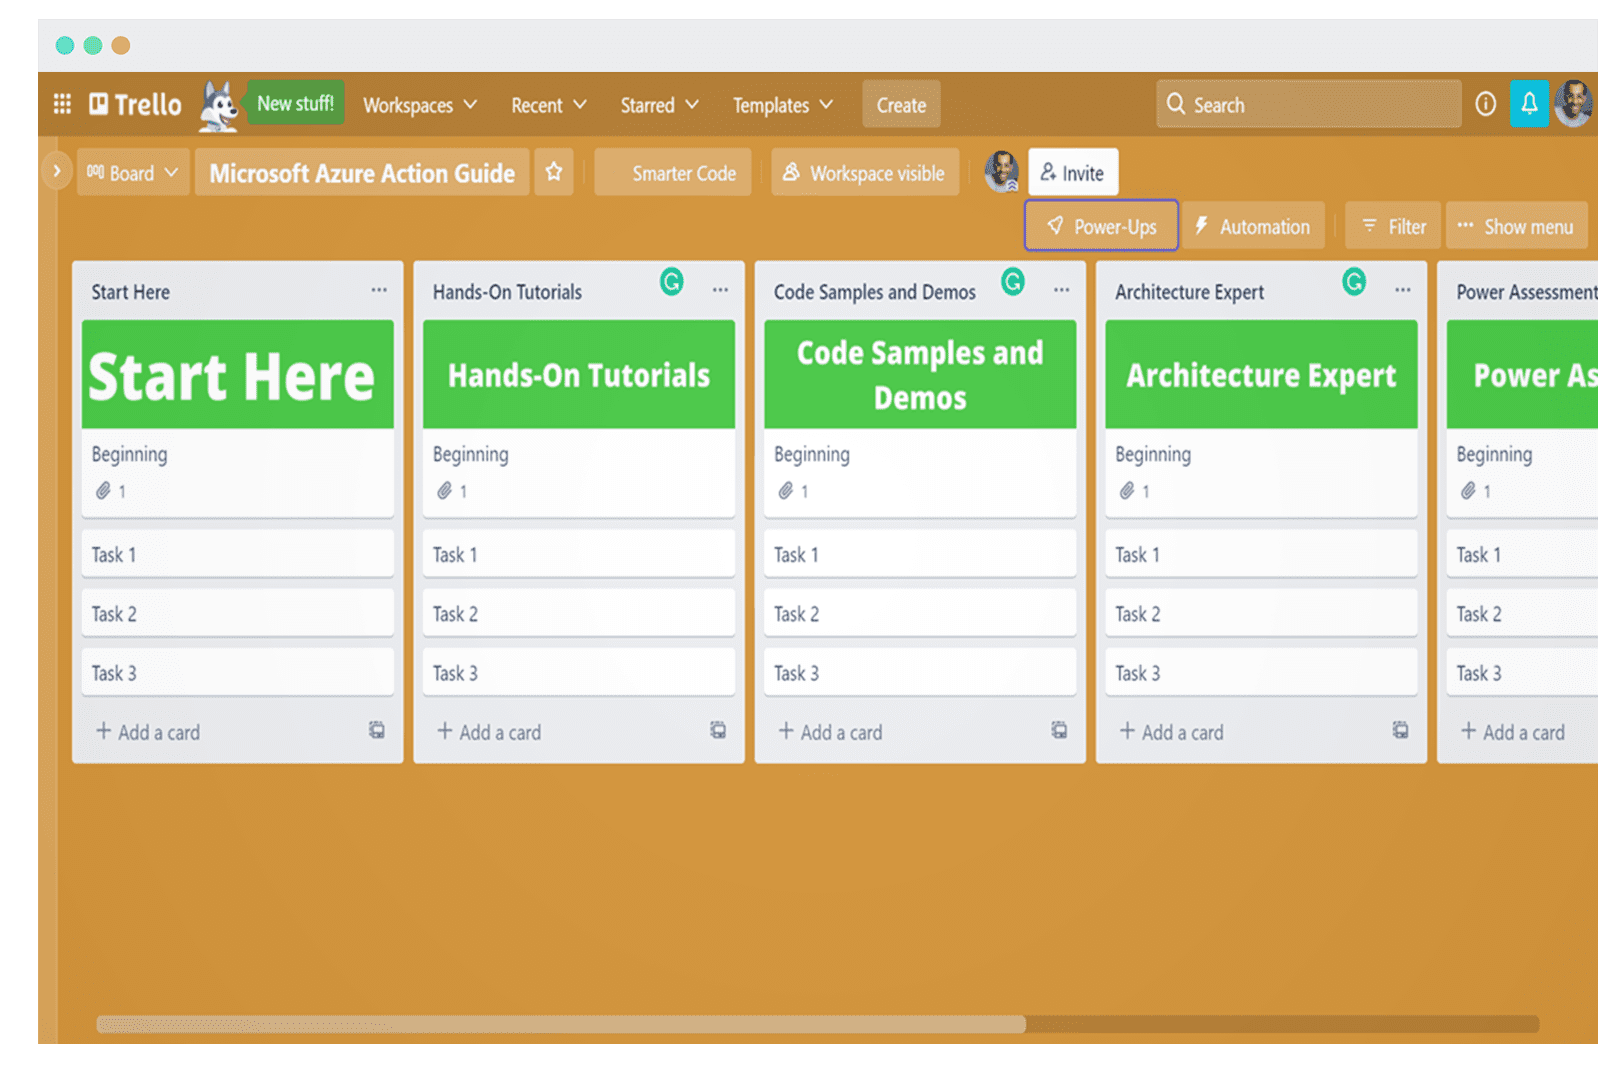This screenshot has height=1086, width=1622.
Task: Click the New stuff! badge
Action: pos(295,103)
